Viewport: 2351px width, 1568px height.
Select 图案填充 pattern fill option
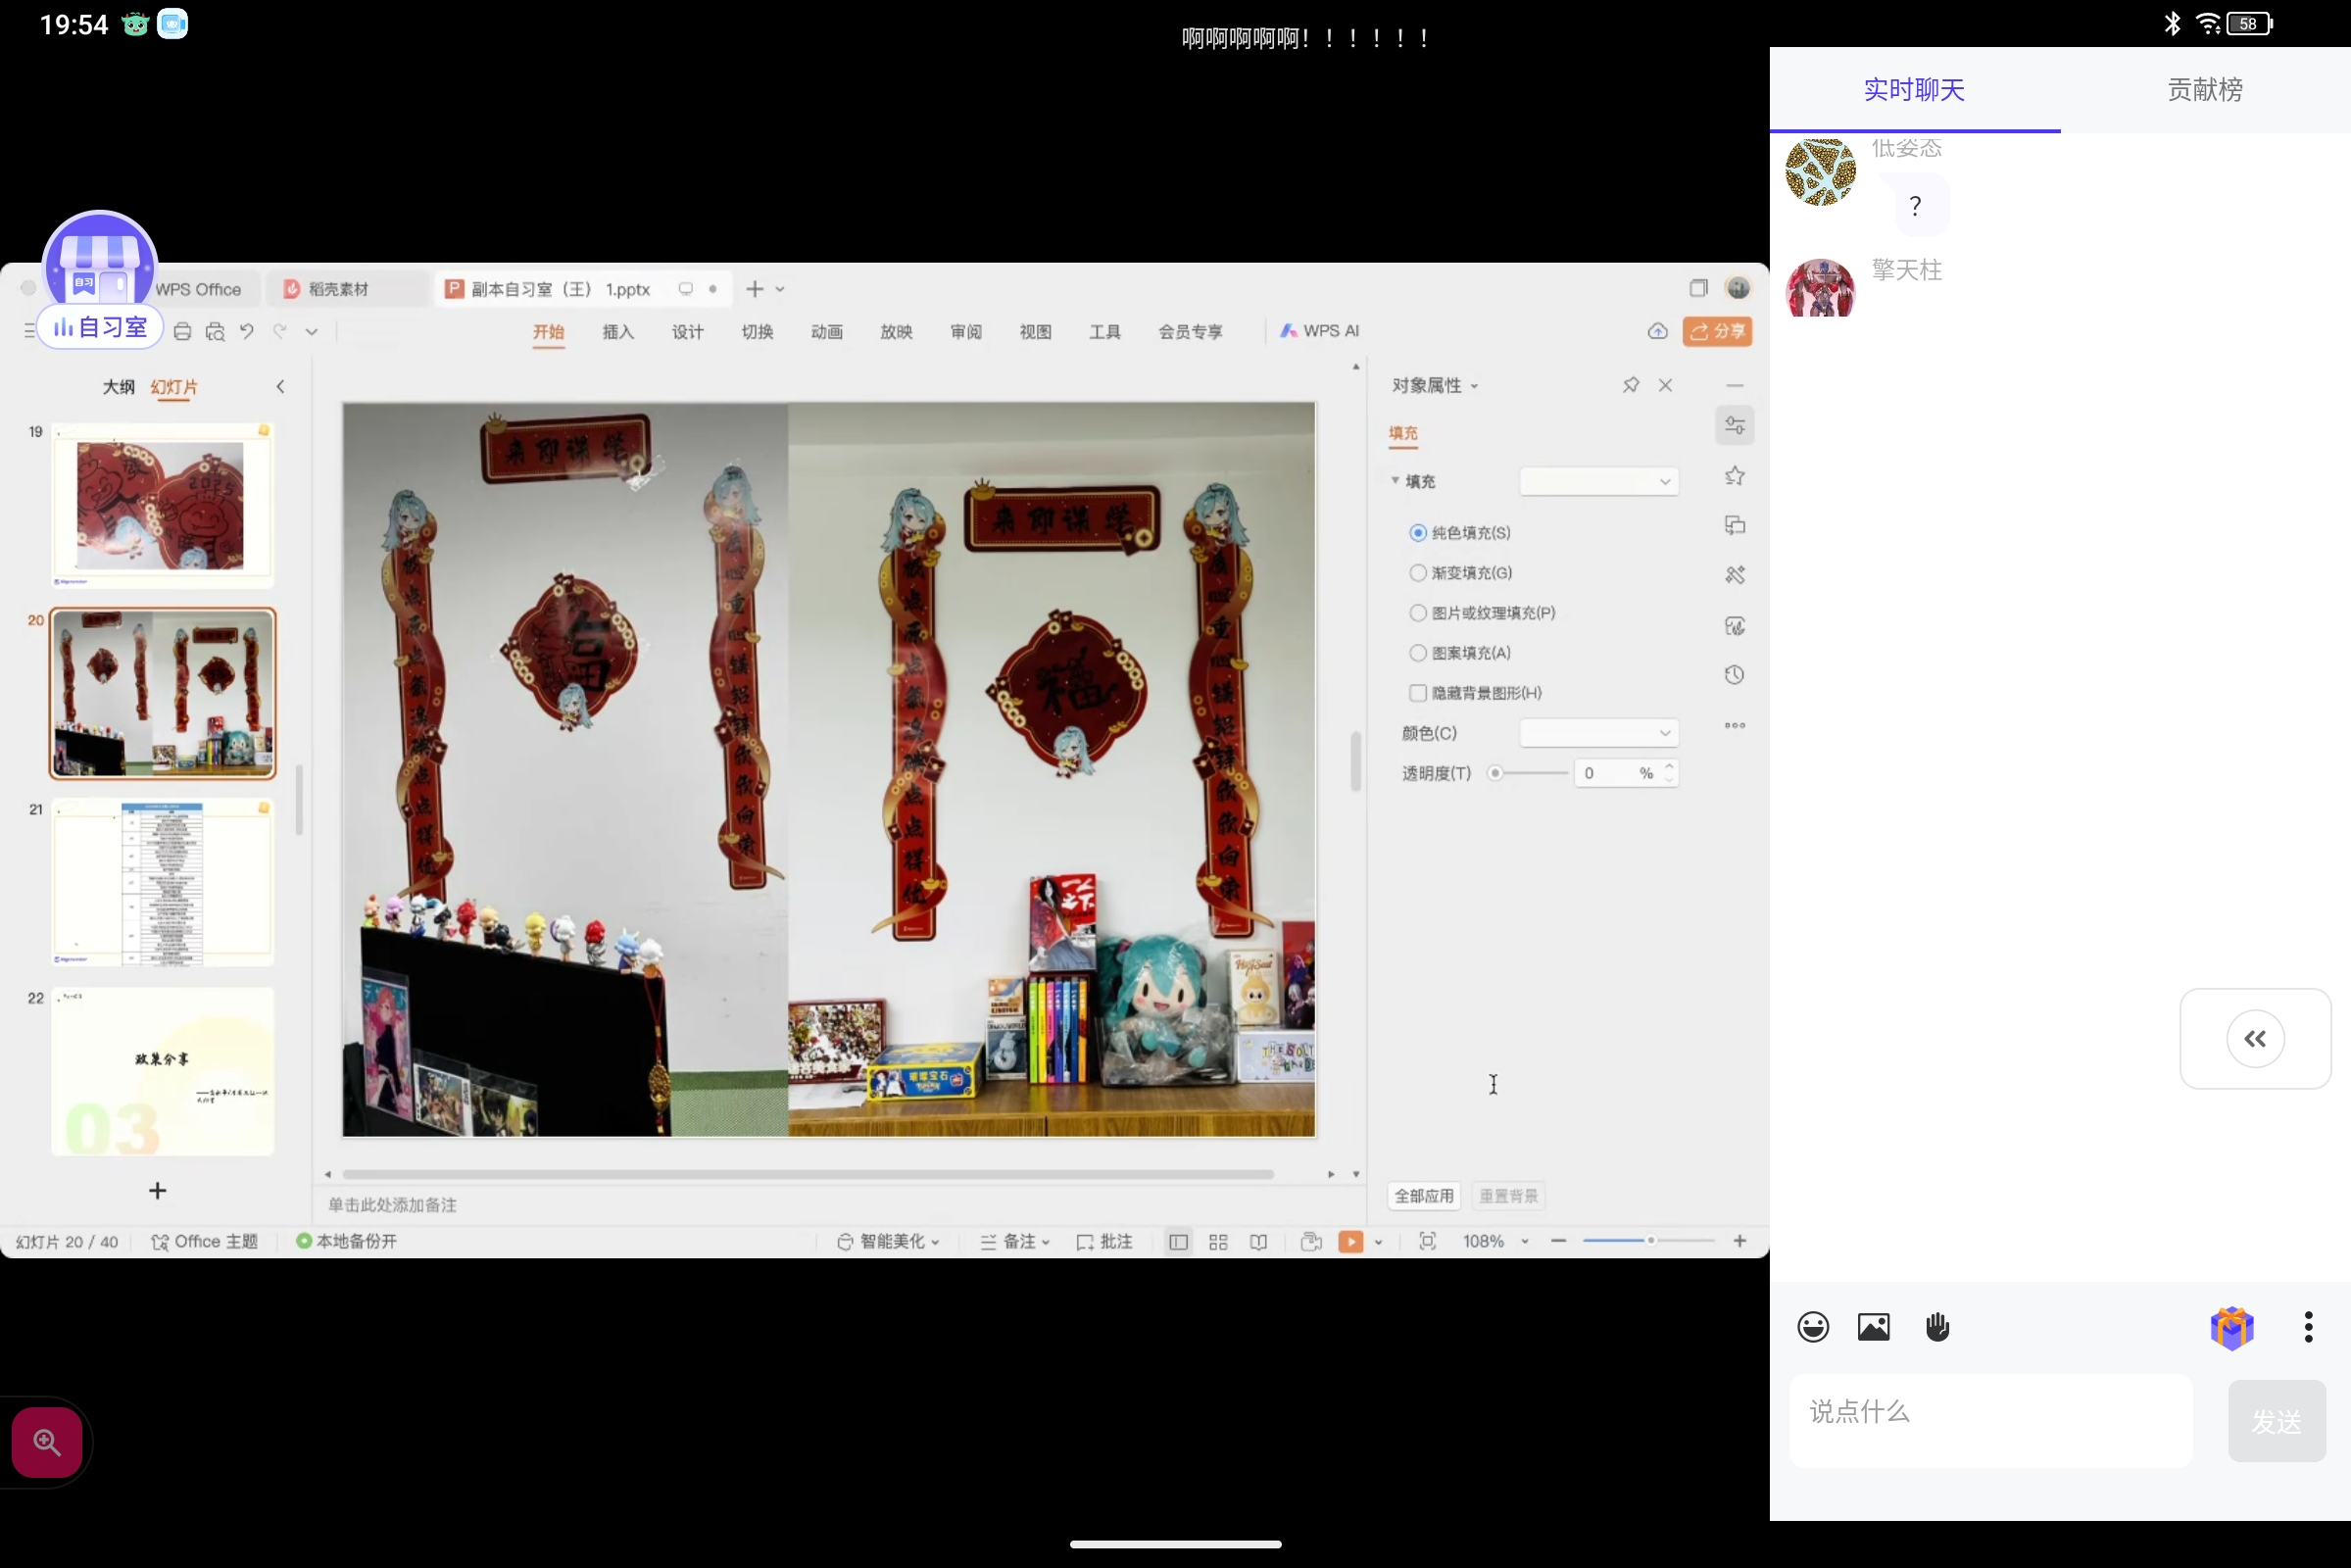pos(1460,653)
